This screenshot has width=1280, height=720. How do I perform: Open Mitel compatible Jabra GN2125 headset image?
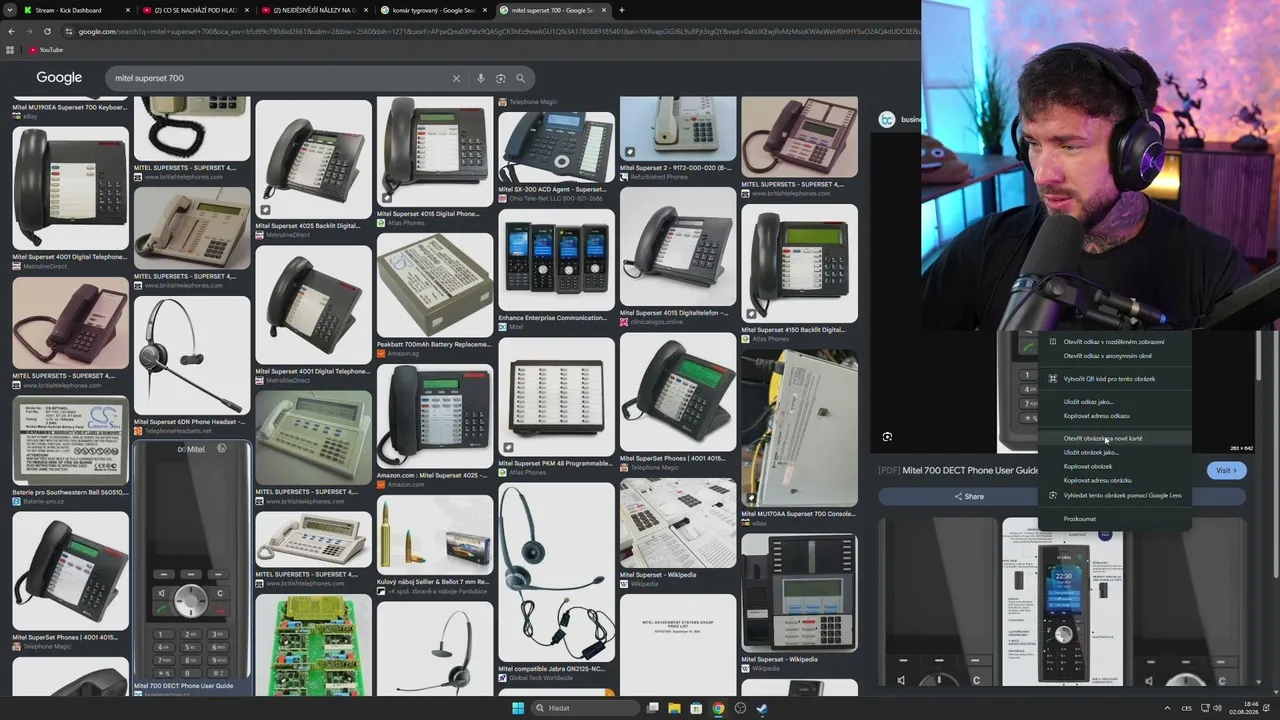(556, 572)
